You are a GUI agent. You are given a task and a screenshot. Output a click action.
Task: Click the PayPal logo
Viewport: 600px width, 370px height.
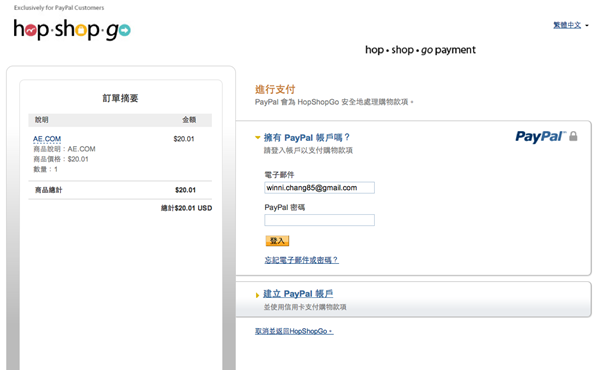[541, 137]
